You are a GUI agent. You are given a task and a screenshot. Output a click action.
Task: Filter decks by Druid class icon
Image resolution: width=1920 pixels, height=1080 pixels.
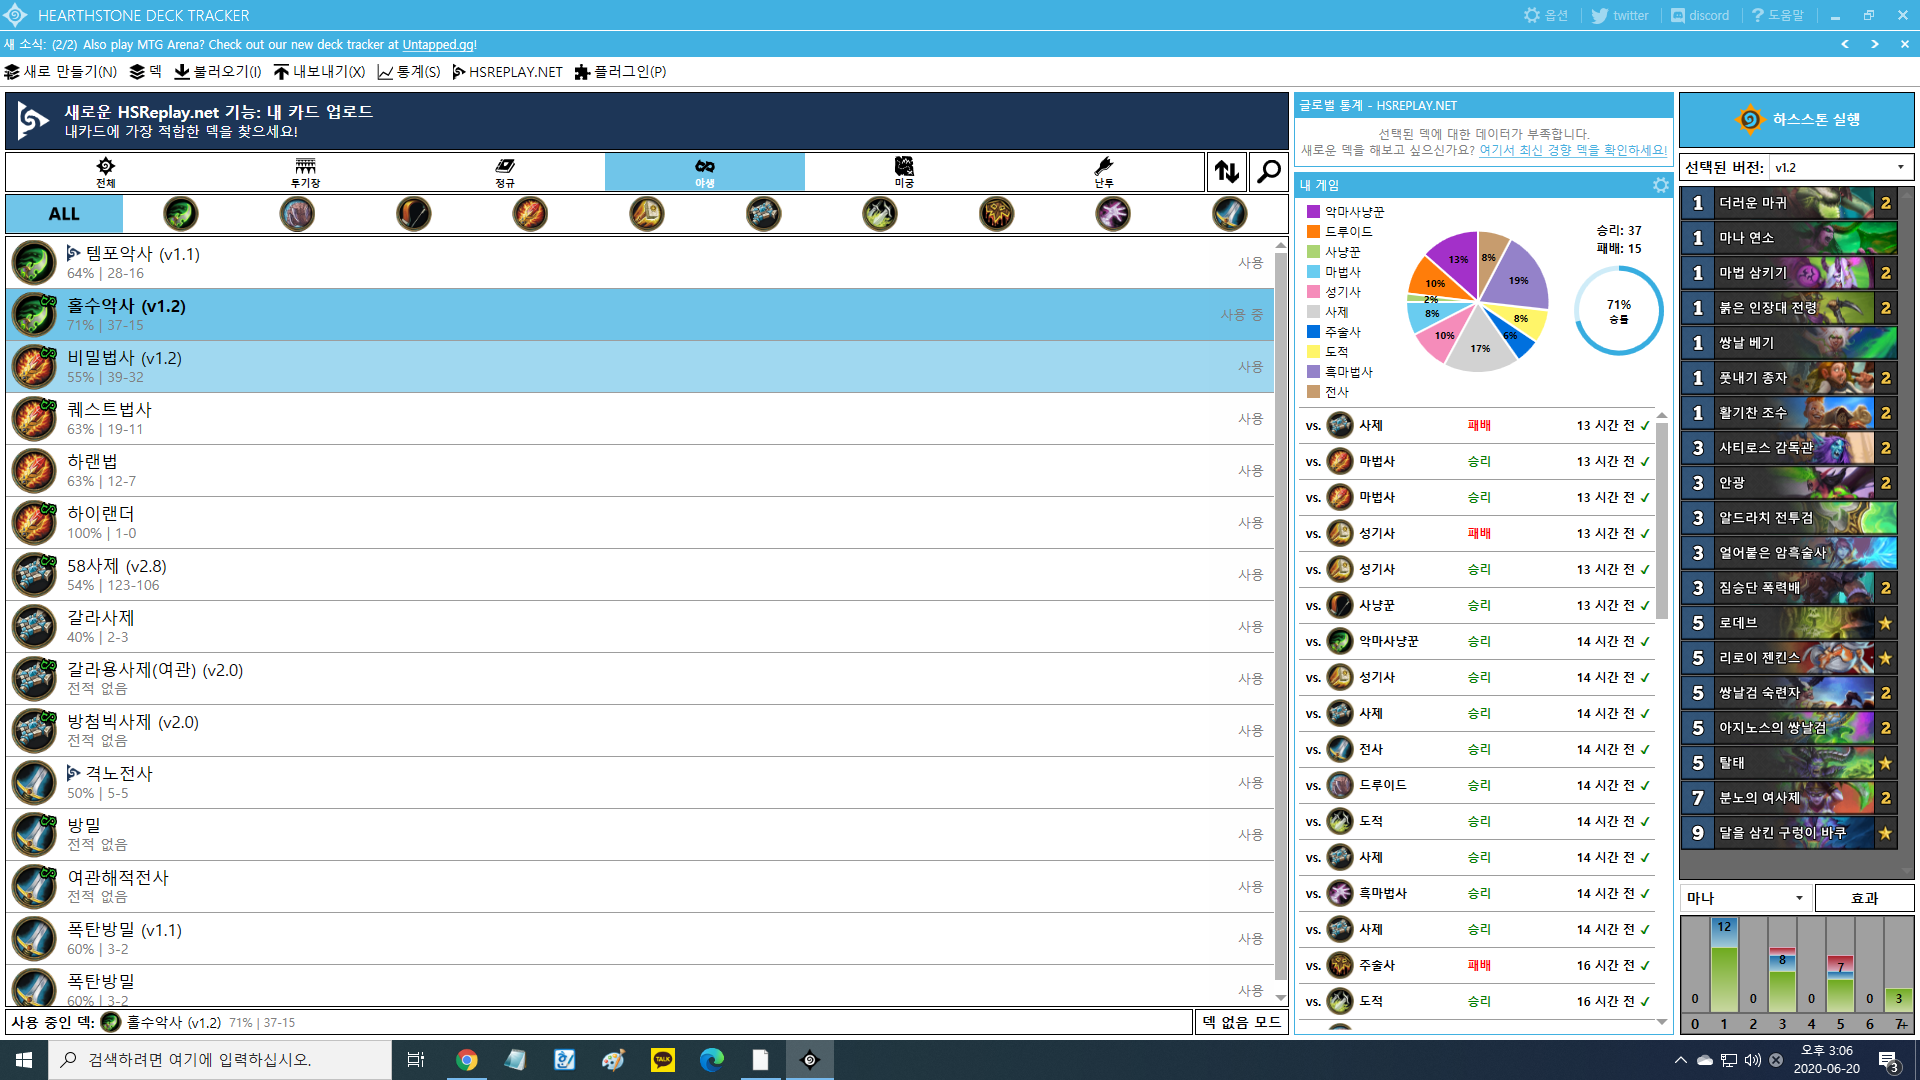tap(297, 214)
